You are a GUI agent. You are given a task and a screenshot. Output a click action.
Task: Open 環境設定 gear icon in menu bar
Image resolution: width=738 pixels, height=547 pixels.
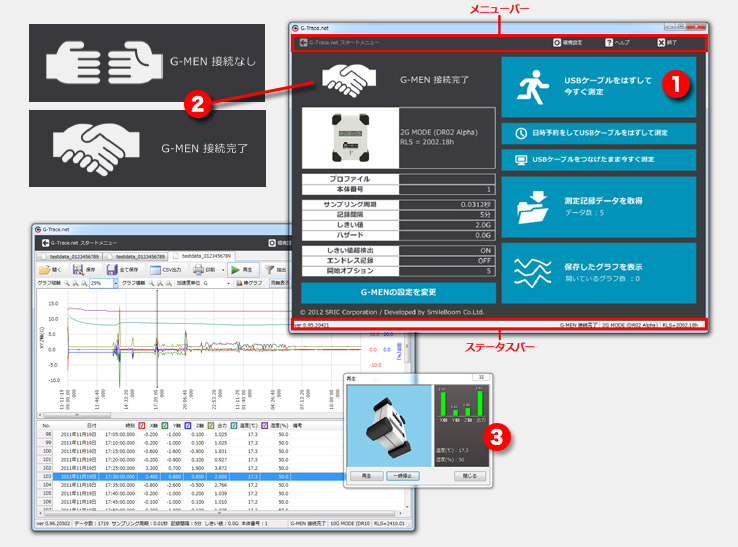(x=557, y=43)
